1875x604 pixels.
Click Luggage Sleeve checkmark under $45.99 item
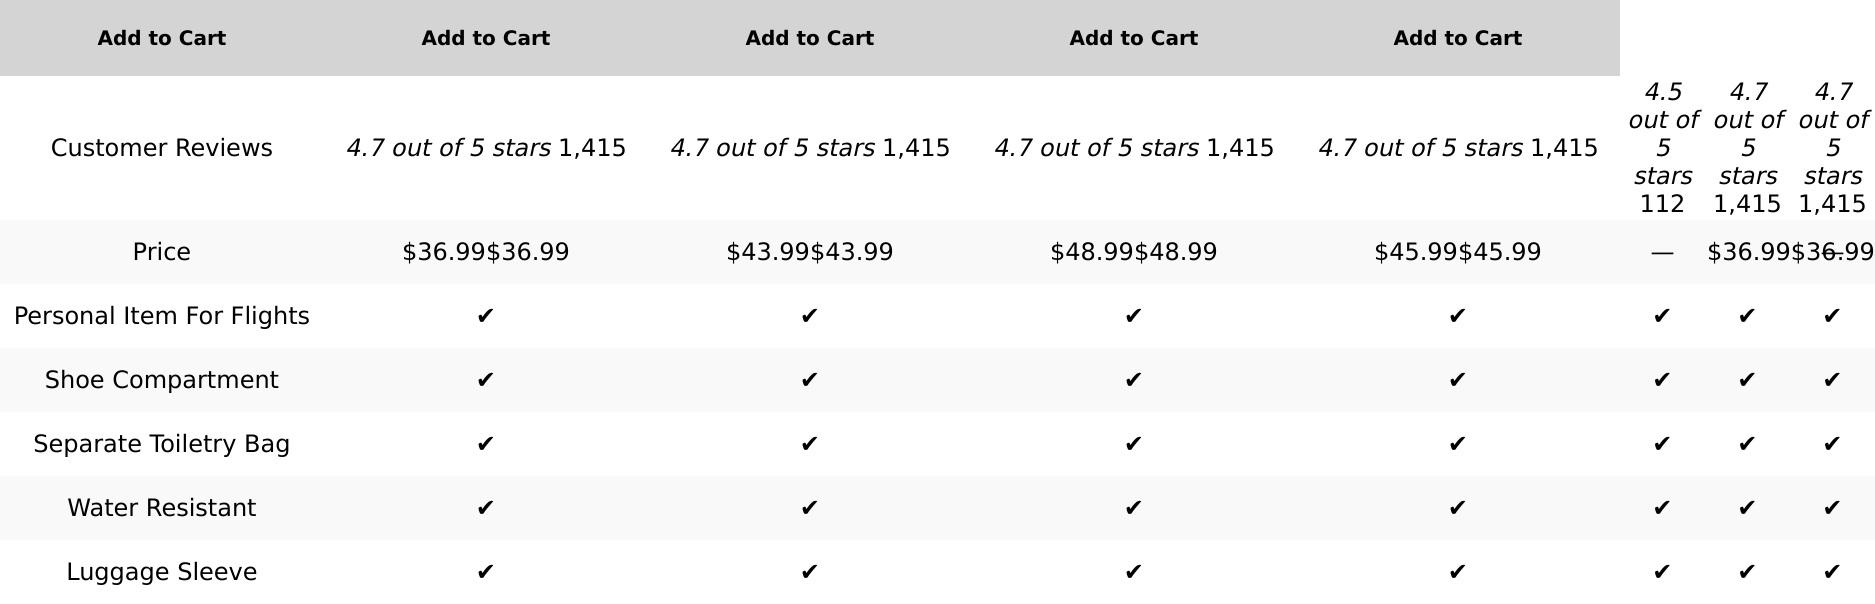coord(1457,572)
